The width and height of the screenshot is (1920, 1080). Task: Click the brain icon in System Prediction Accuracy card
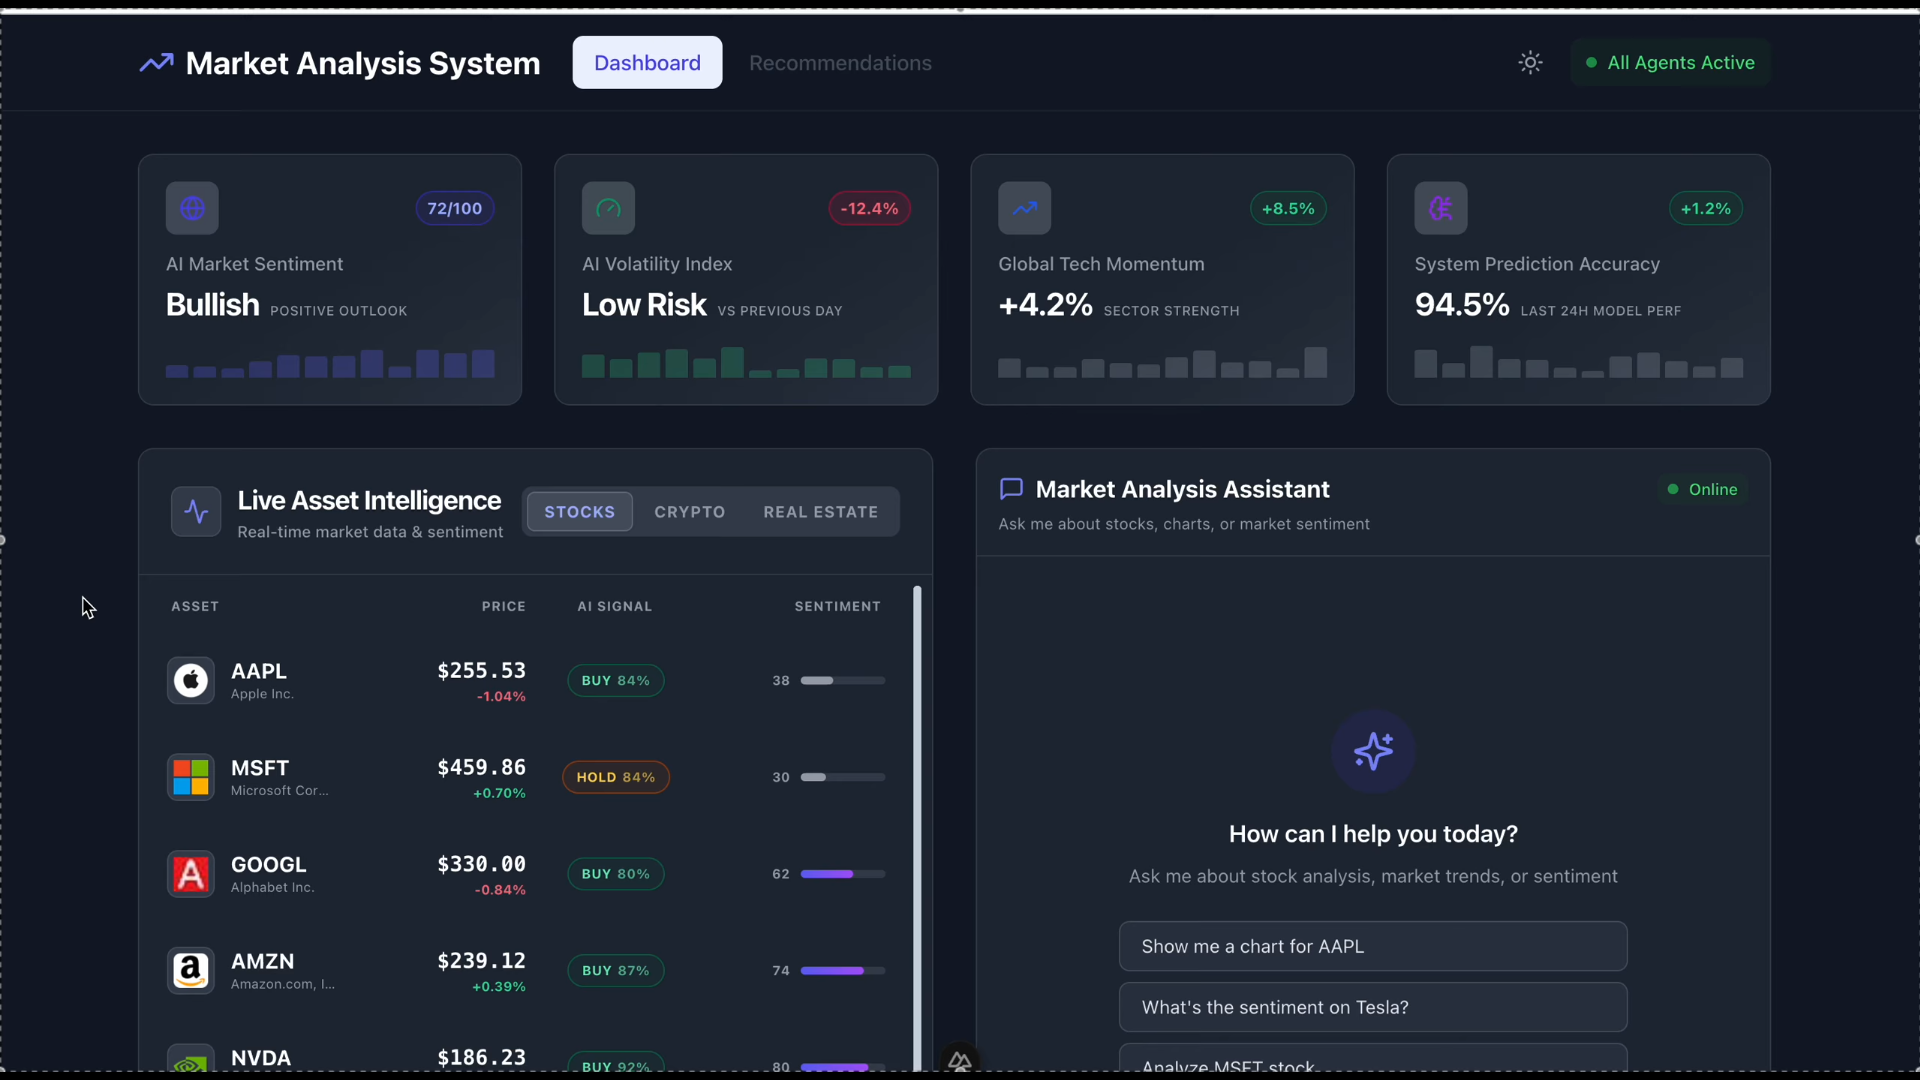pyautogui.click(x=1440, y=208)
